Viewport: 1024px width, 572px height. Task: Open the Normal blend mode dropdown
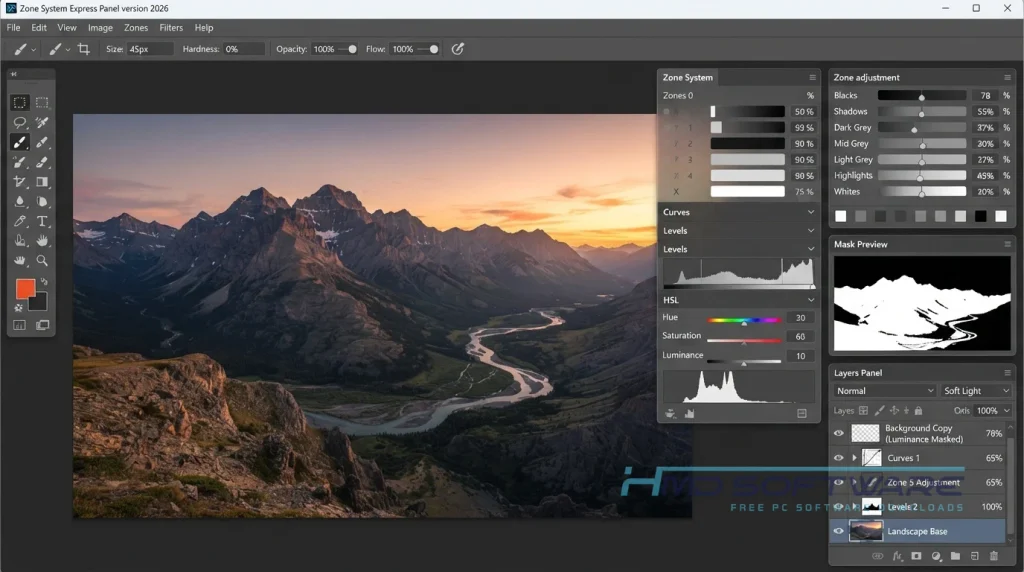pos(885,390)
